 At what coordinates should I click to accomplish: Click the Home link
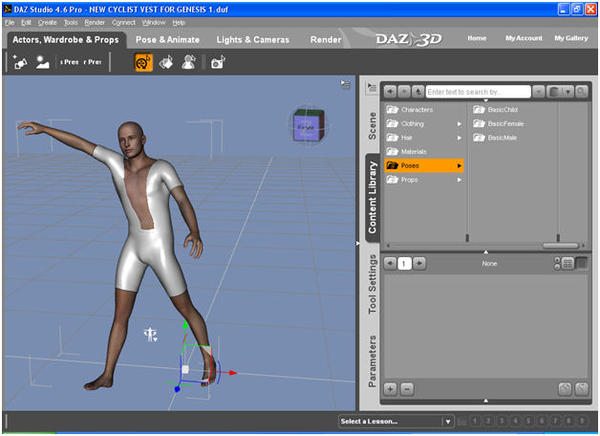coord(477,38)
